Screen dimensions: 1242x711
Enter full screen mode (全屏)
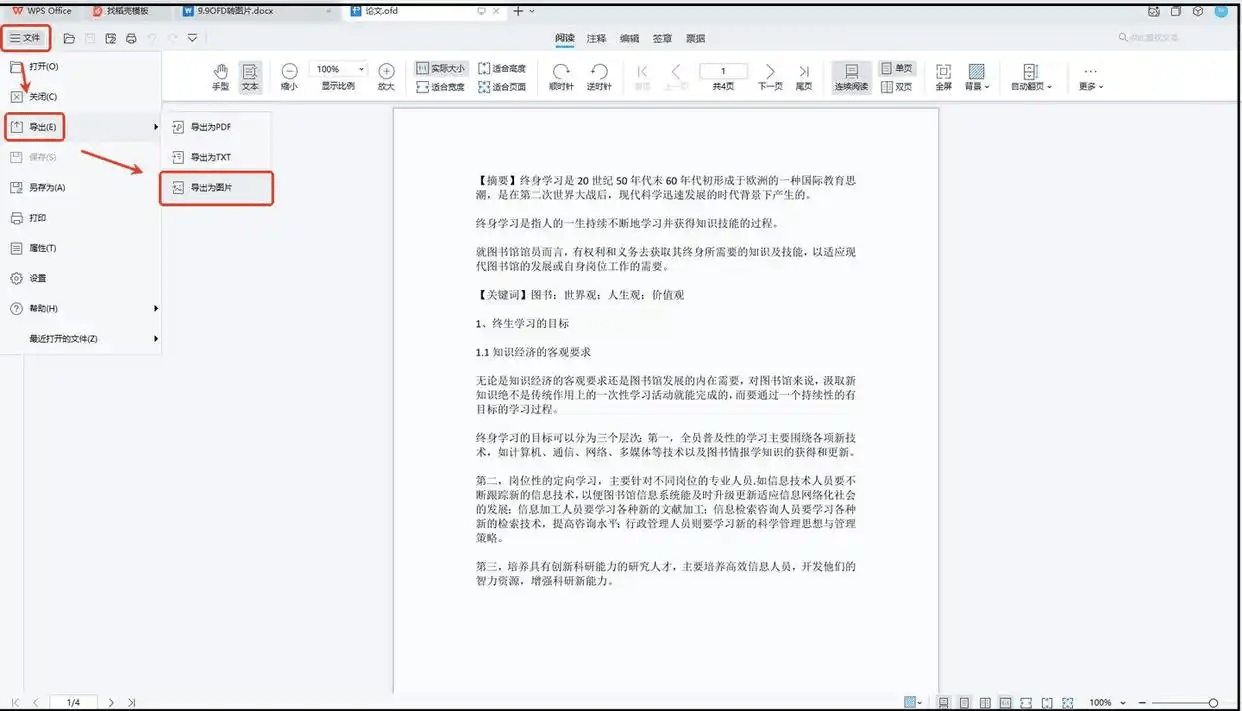point(943,77)
